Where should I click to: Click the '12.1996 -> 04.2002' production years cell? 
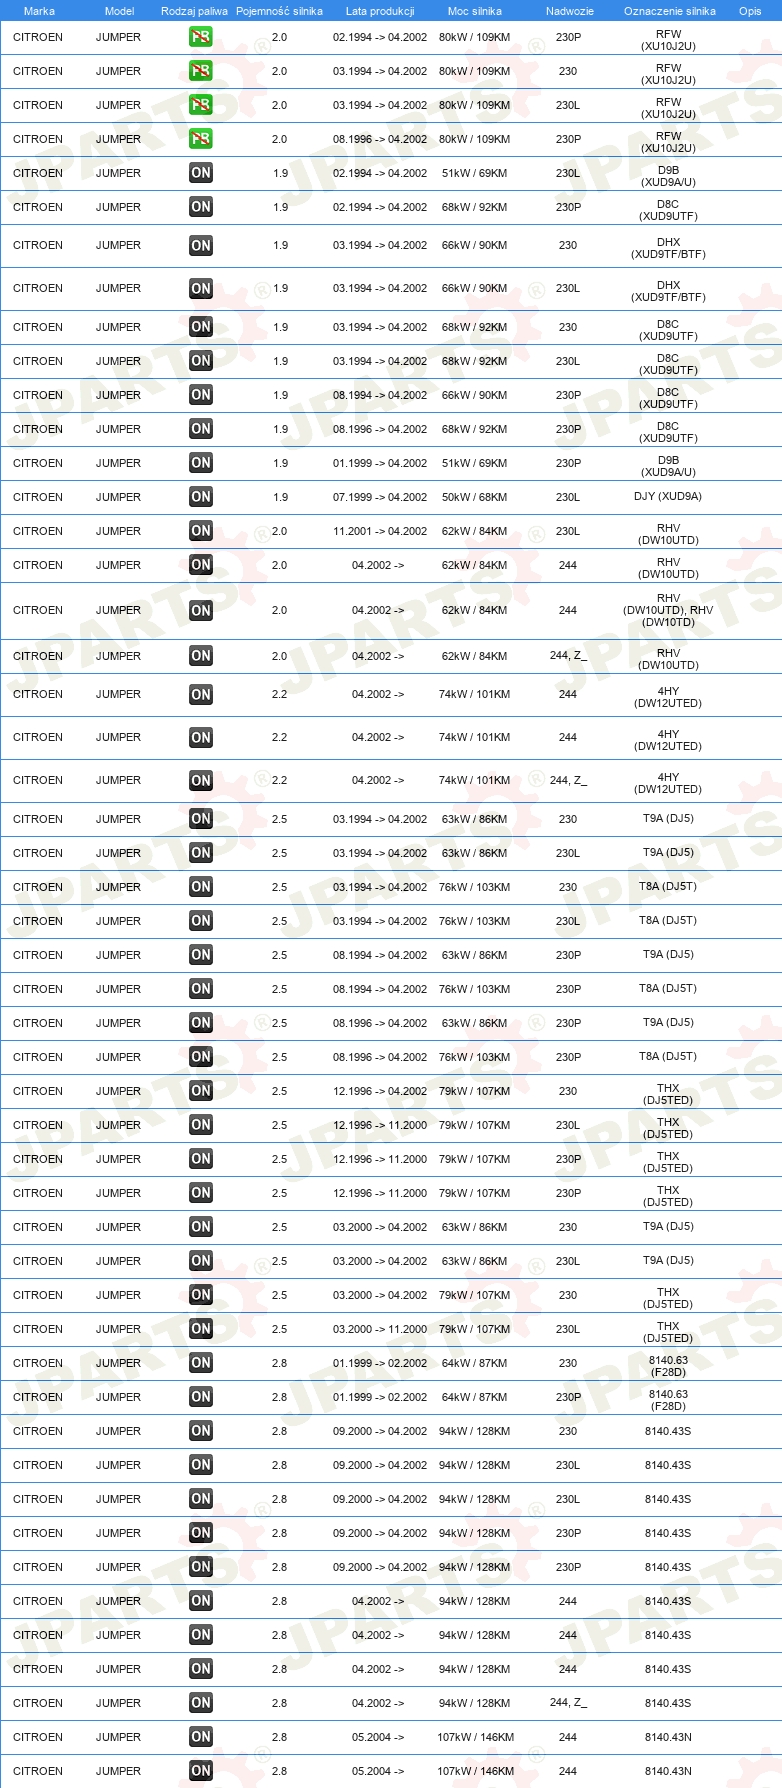(x=380, y=1091)
